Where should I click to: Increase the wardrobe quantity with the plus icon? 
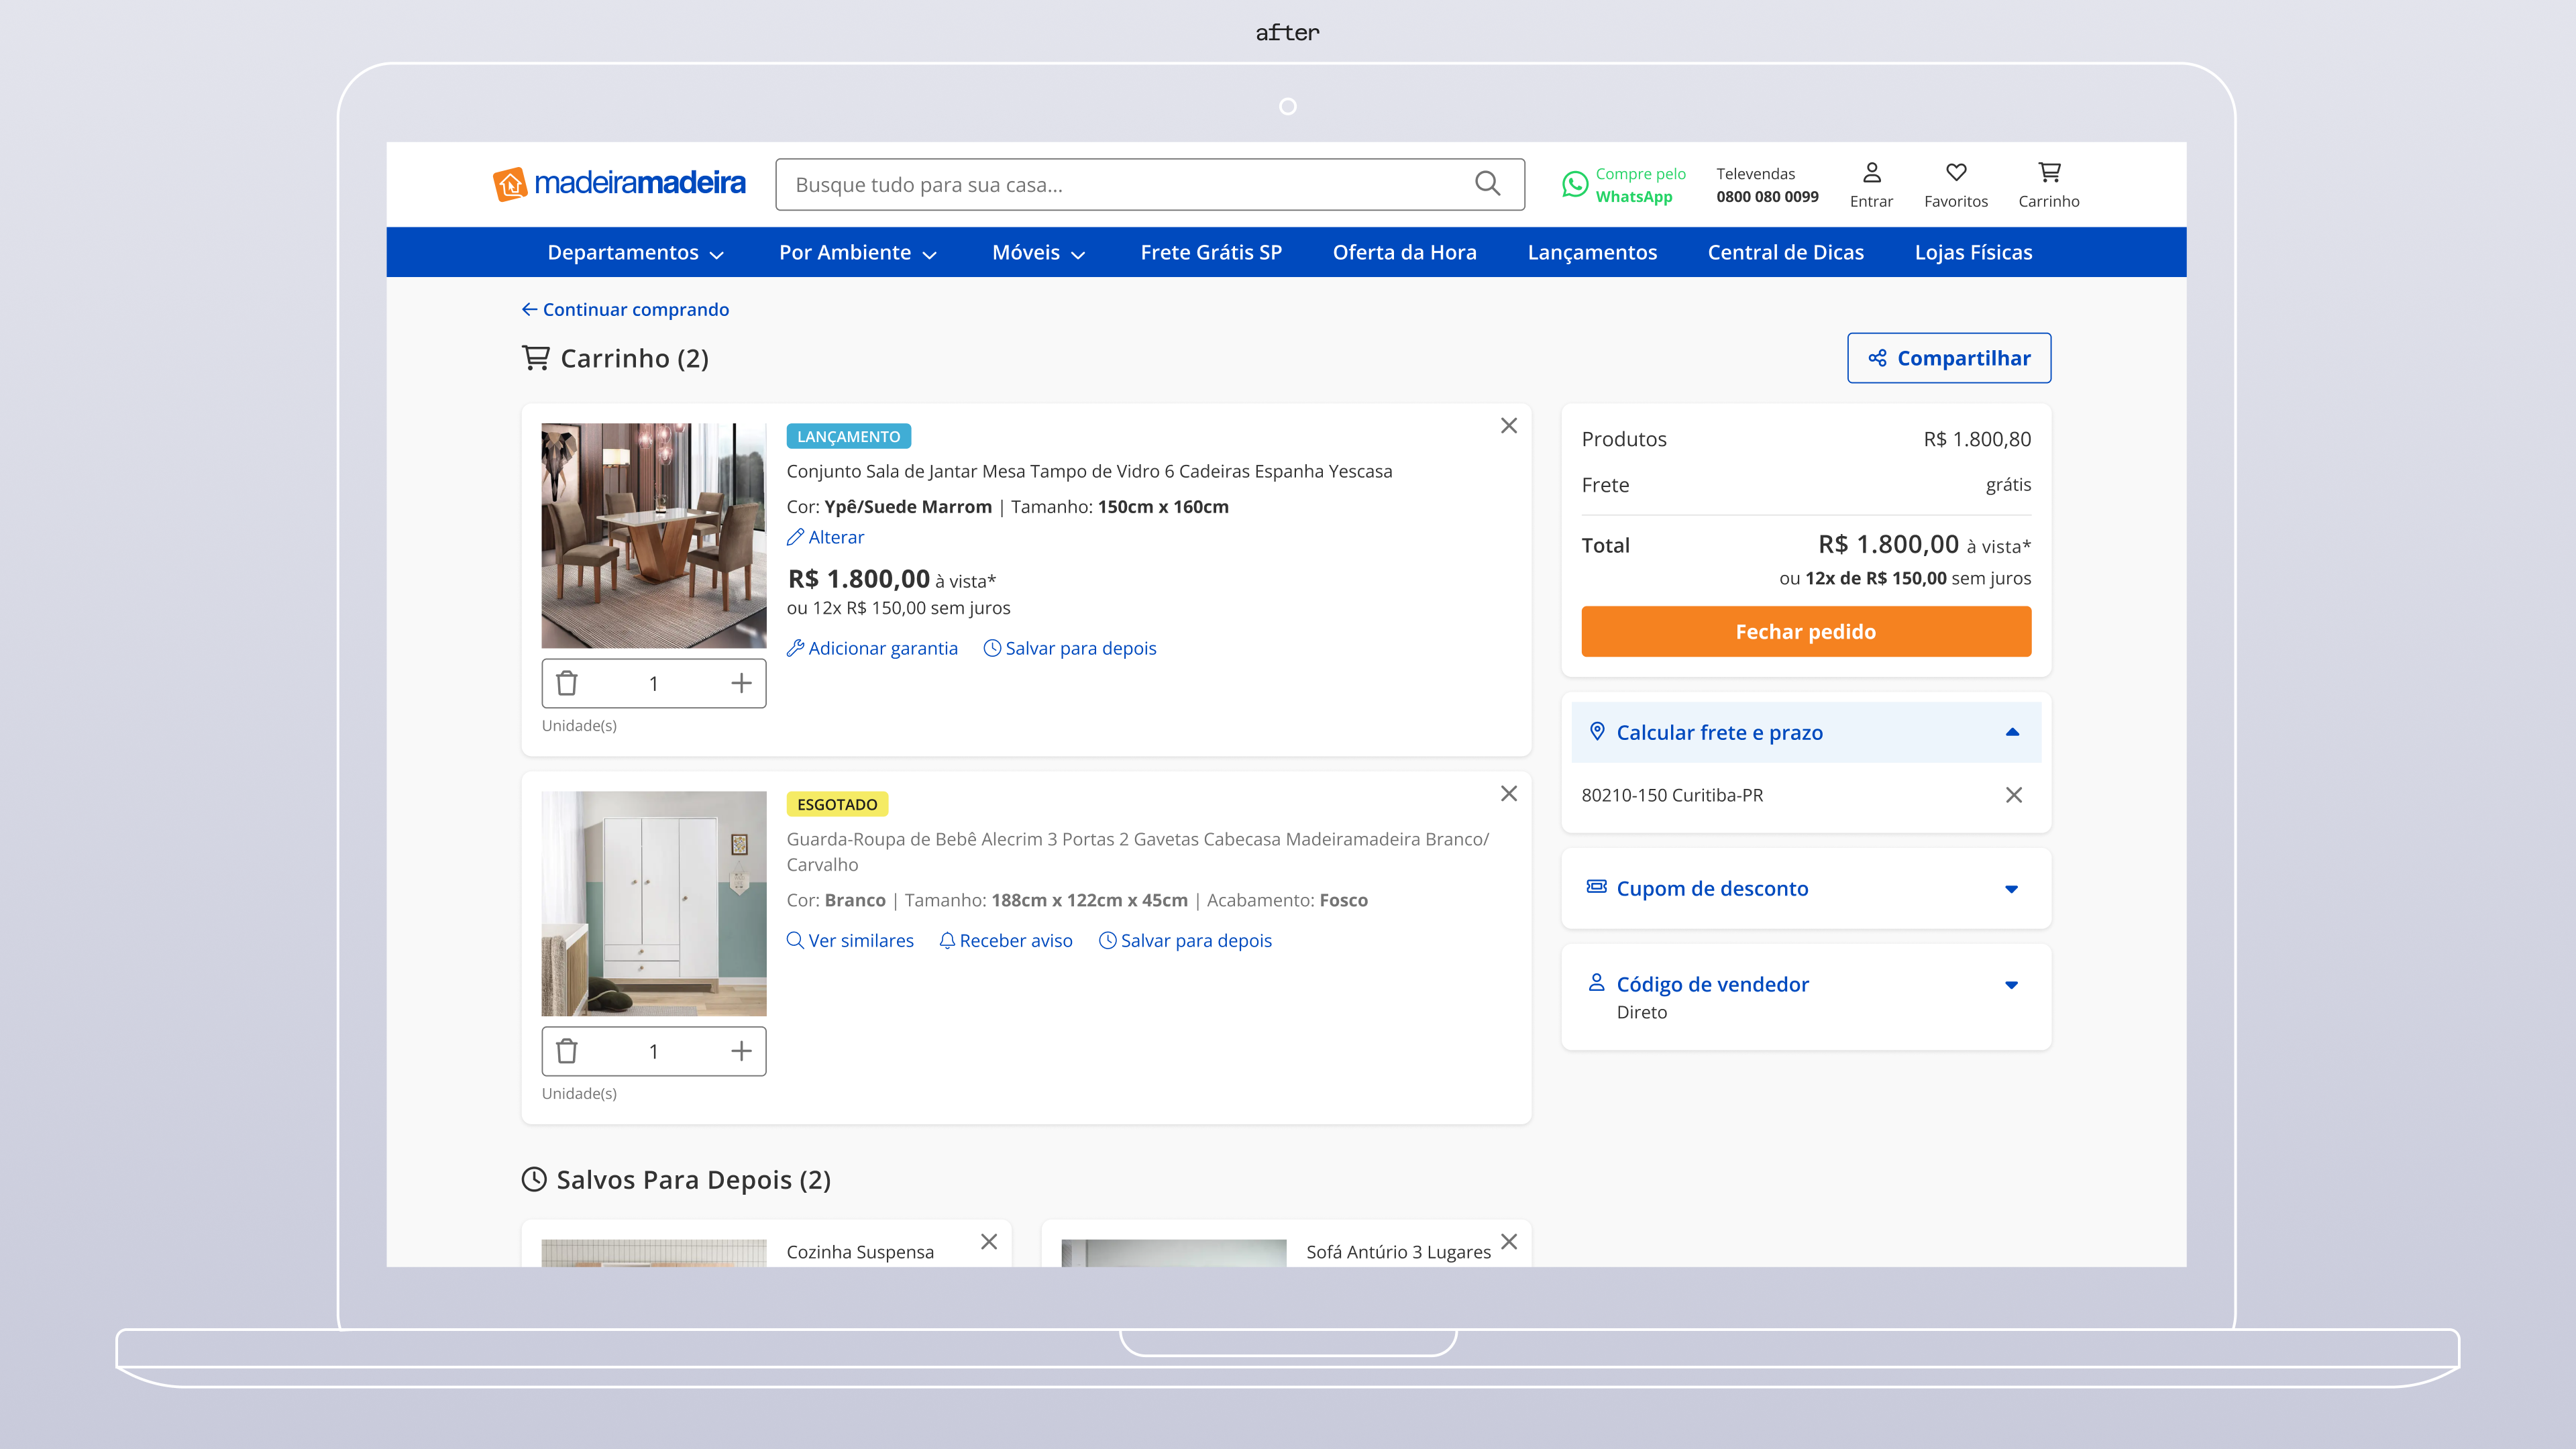coord(741,1051)
